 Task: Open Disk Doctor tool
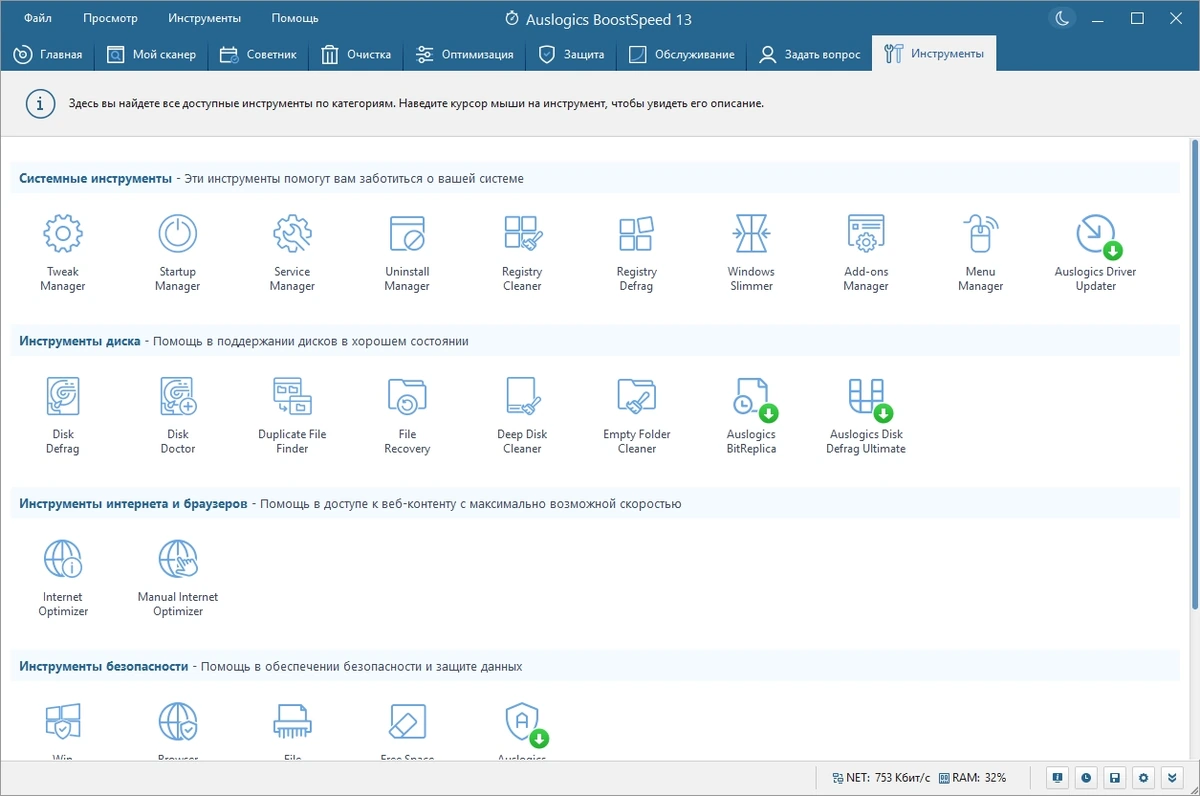pos(178,414)
